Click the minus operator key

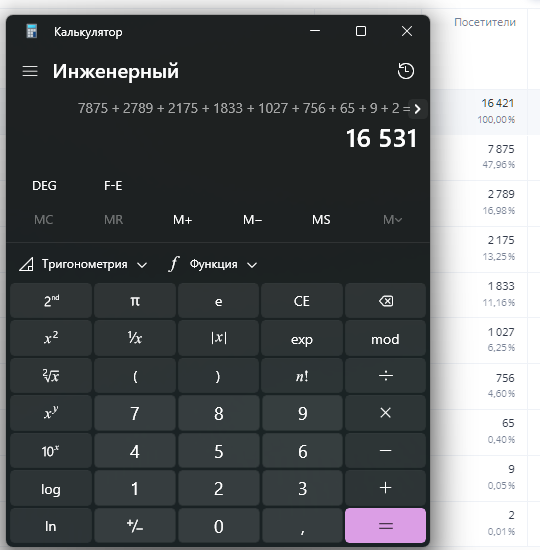(x=385, y=451)
